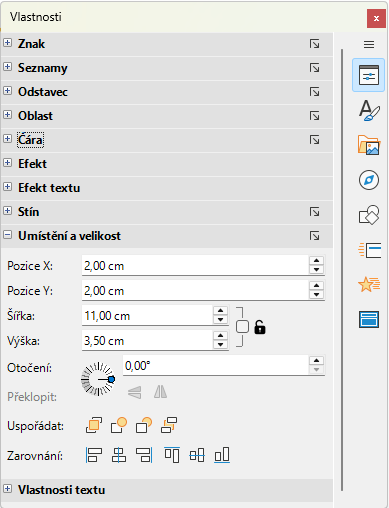
Task: Align object to the right
Action: [x=144, y=455]
